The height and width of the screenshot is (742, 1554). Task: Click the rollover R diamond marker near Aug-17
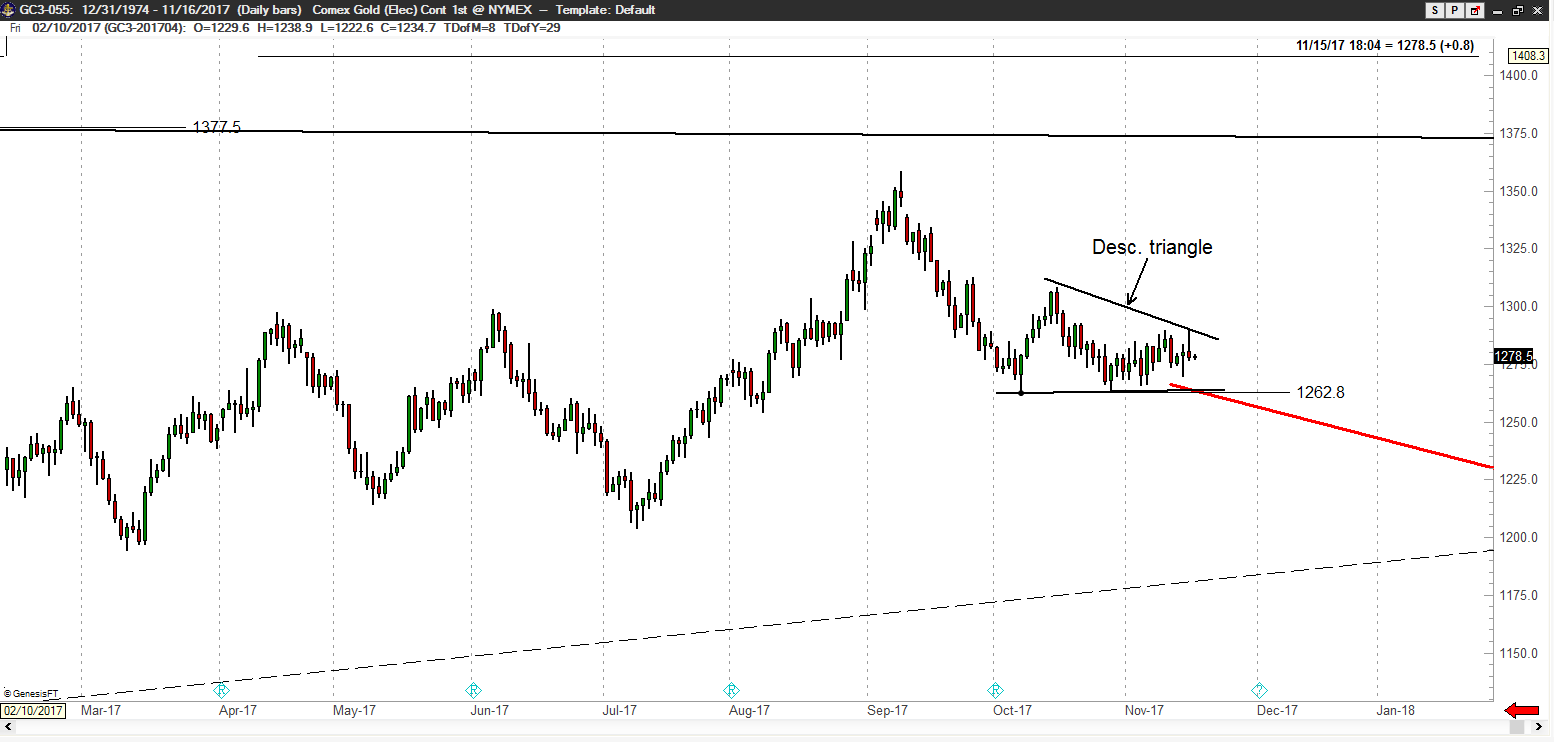[731, 690]
